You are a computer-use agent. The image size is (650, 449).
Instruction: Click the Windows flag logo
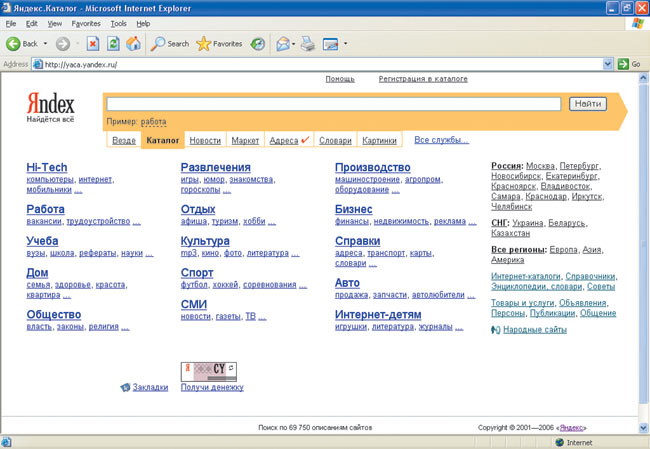(638, 24)
